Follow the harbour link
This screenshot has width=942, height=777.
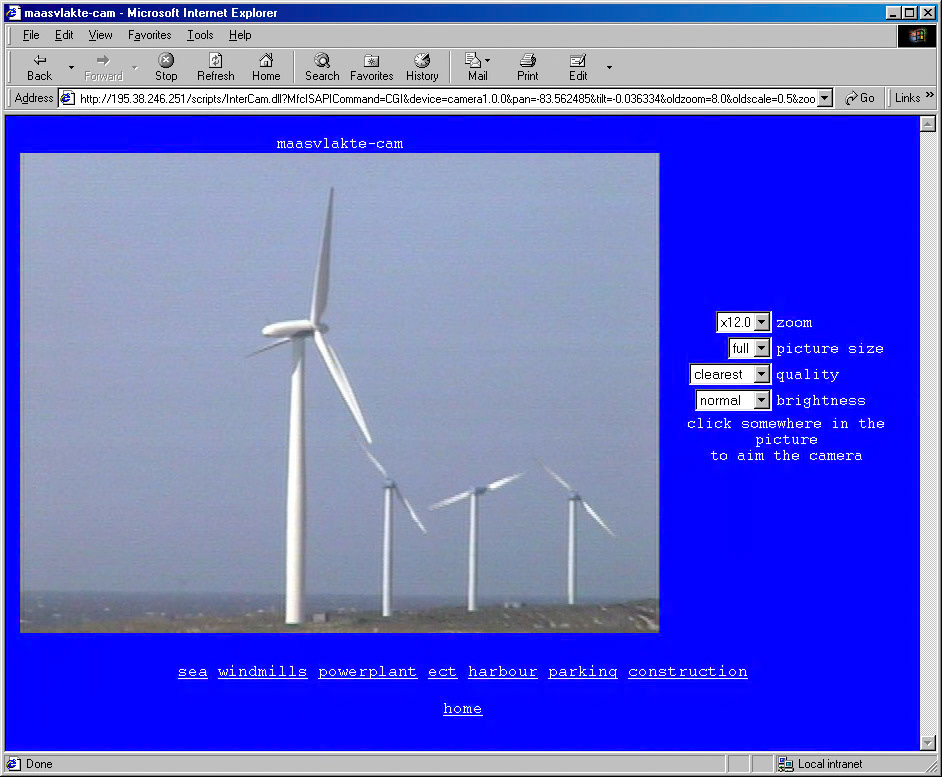pos(503,671)
